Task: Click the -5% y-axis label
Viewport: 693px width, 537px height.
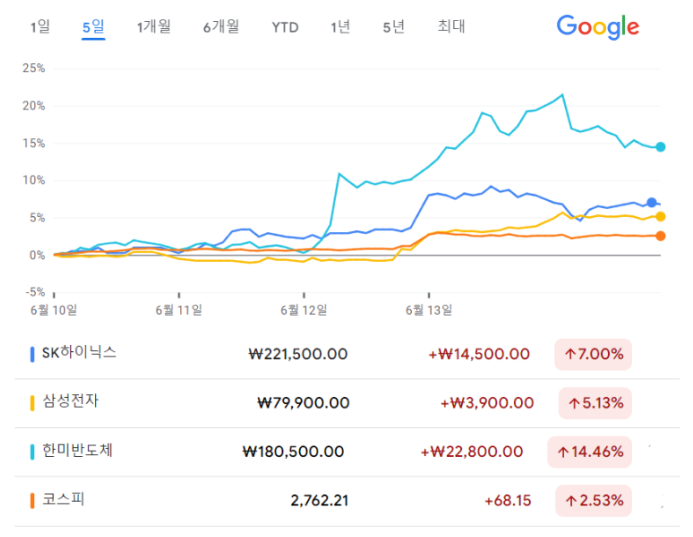Action: pyautogui.click(x=35, y=292)
